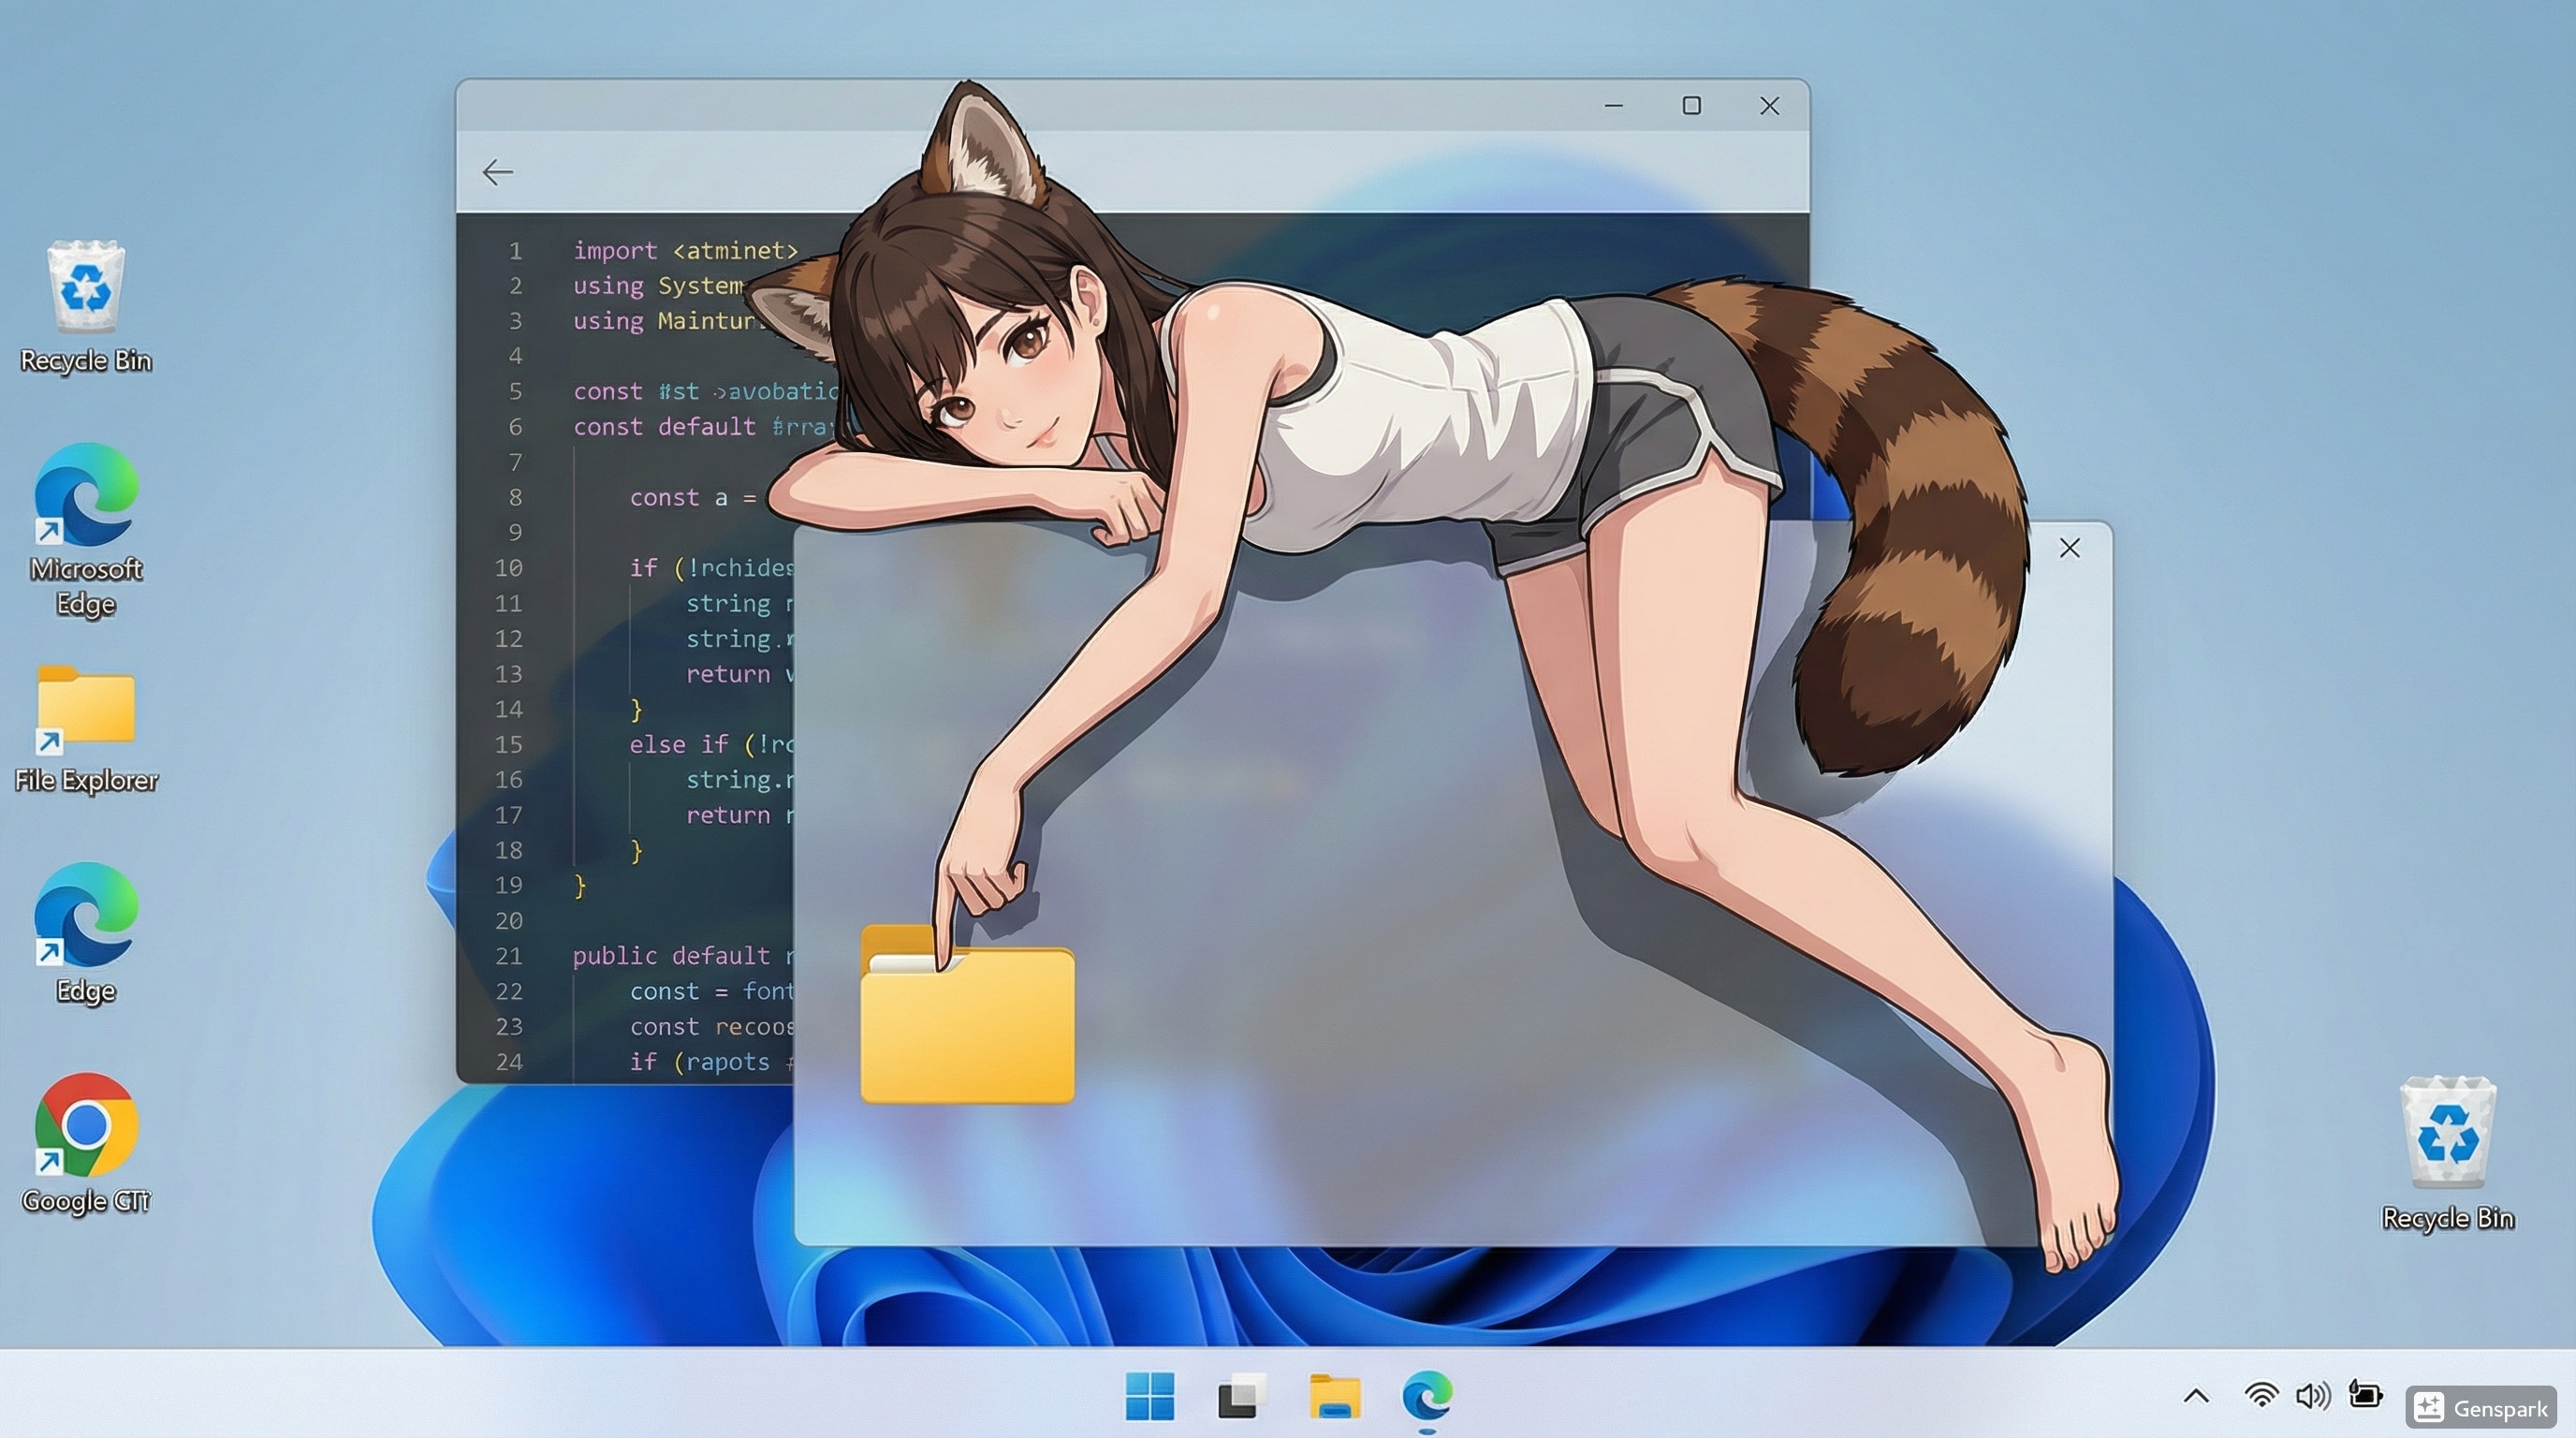Click line number 21 in the code gutter
This screenshot has width=2576, height=1438.
click(x=509, y=956)
